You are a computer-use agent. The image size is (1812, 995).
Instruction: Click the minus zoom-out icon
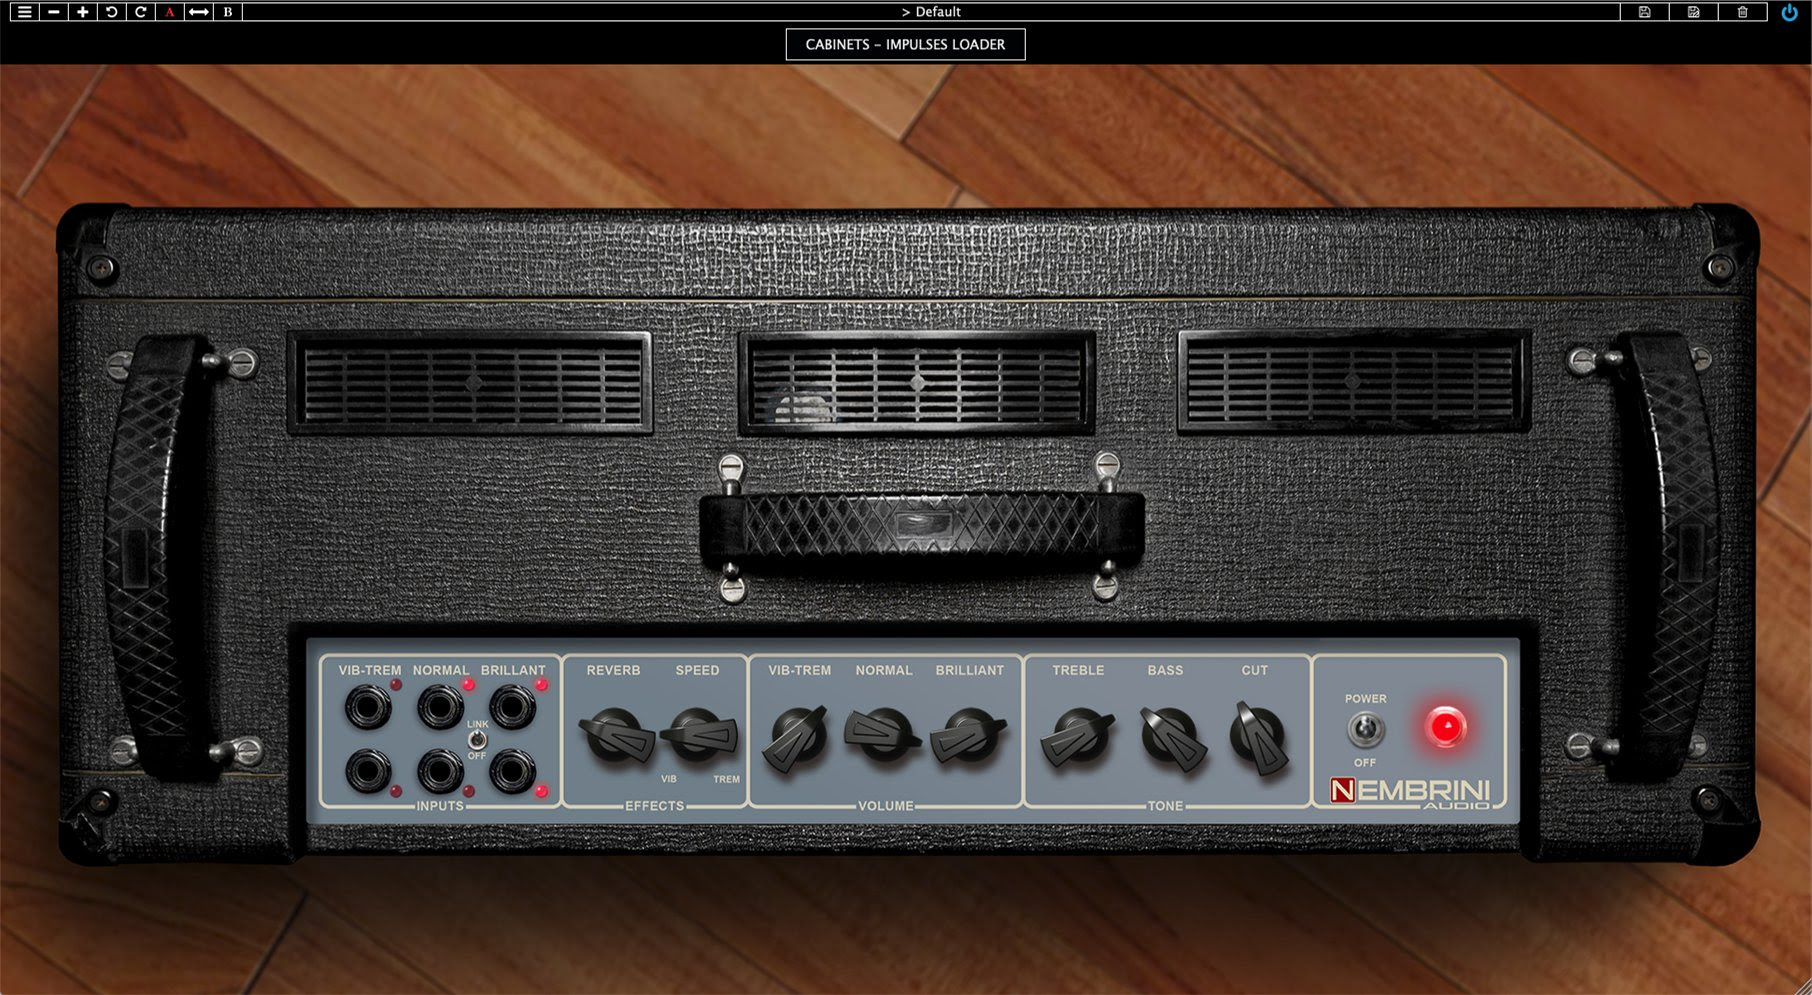coord(54,12)
